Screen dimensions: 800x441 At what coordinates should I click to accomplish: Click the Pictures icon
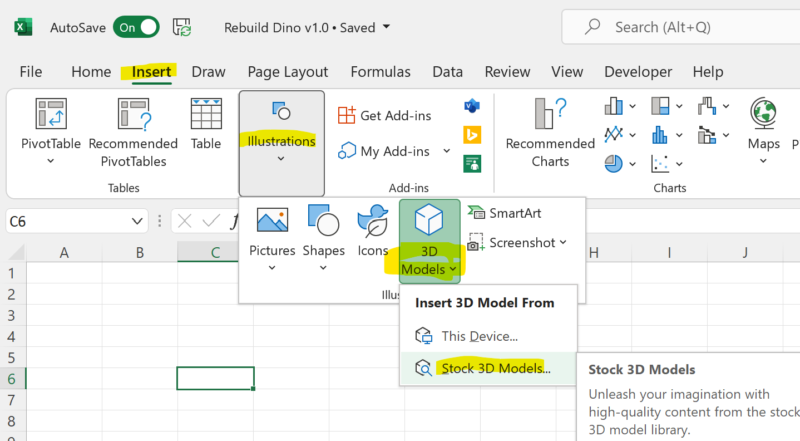point(272,220)
